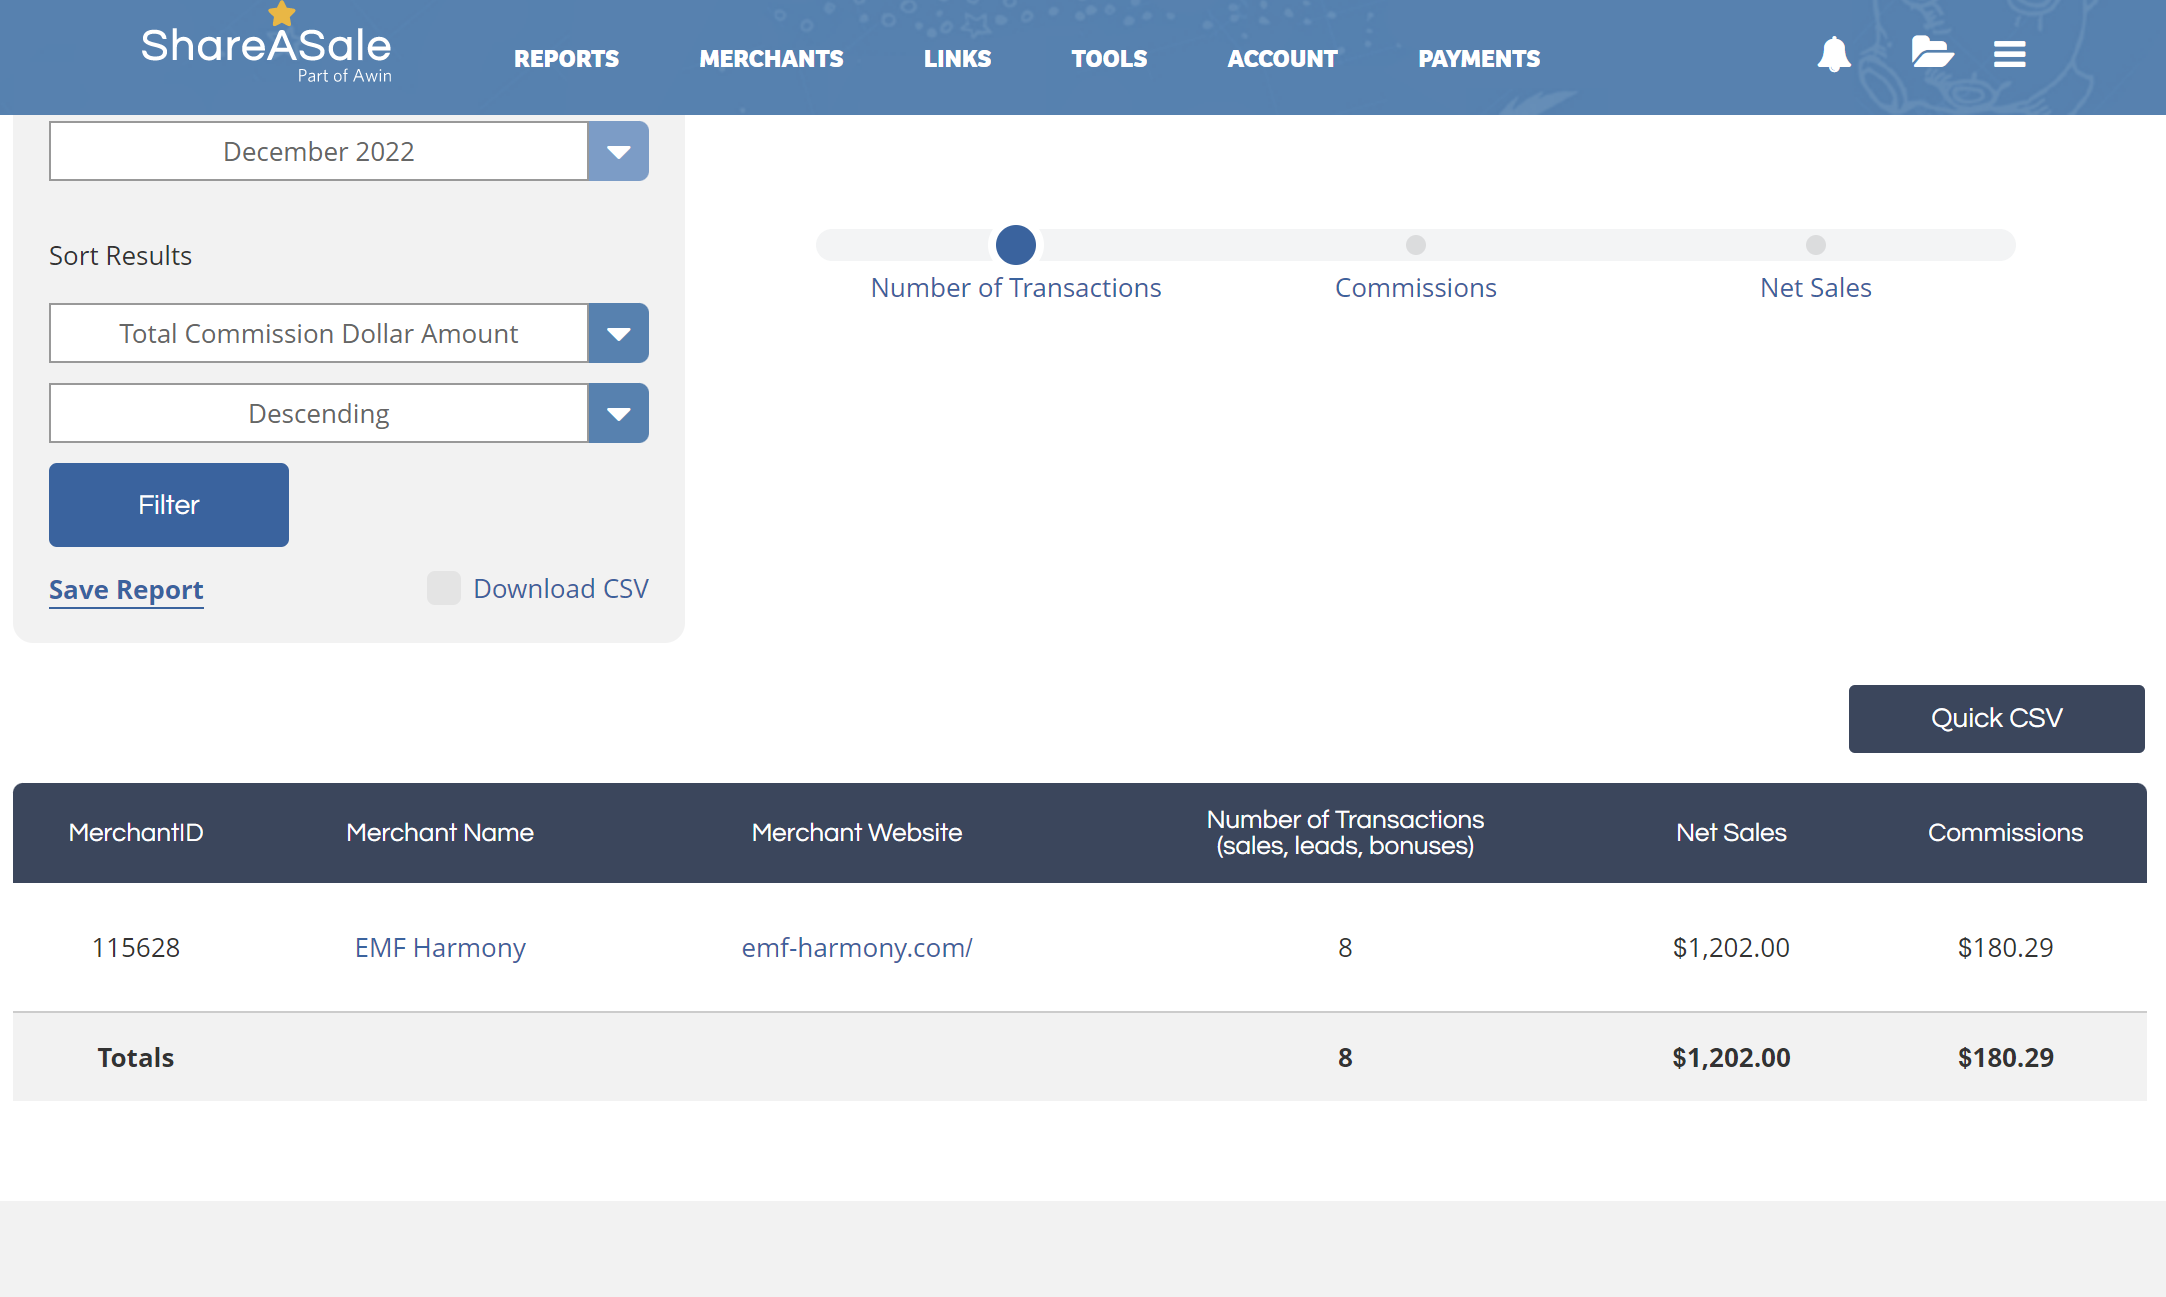The image size is (2166, 1297).
Task: Click the Sort Results label
Action: [120, 256]
